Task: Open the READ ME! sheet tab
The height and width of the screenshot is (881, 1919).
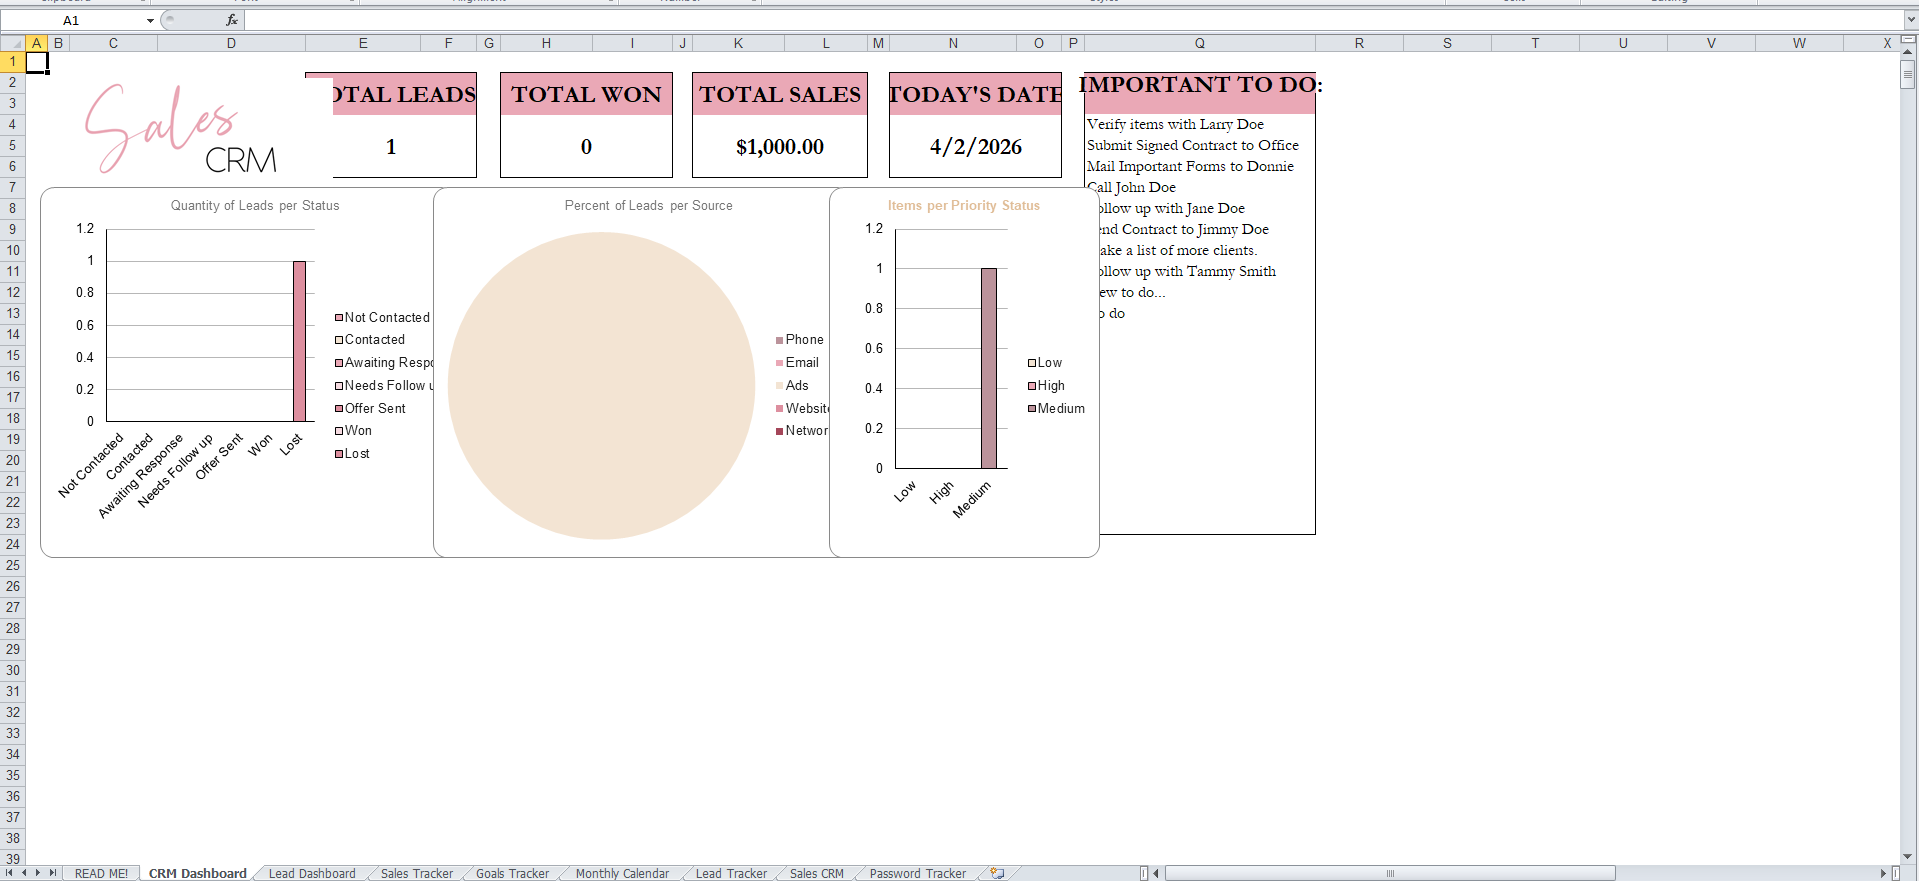Action: (x=101, y=873)
